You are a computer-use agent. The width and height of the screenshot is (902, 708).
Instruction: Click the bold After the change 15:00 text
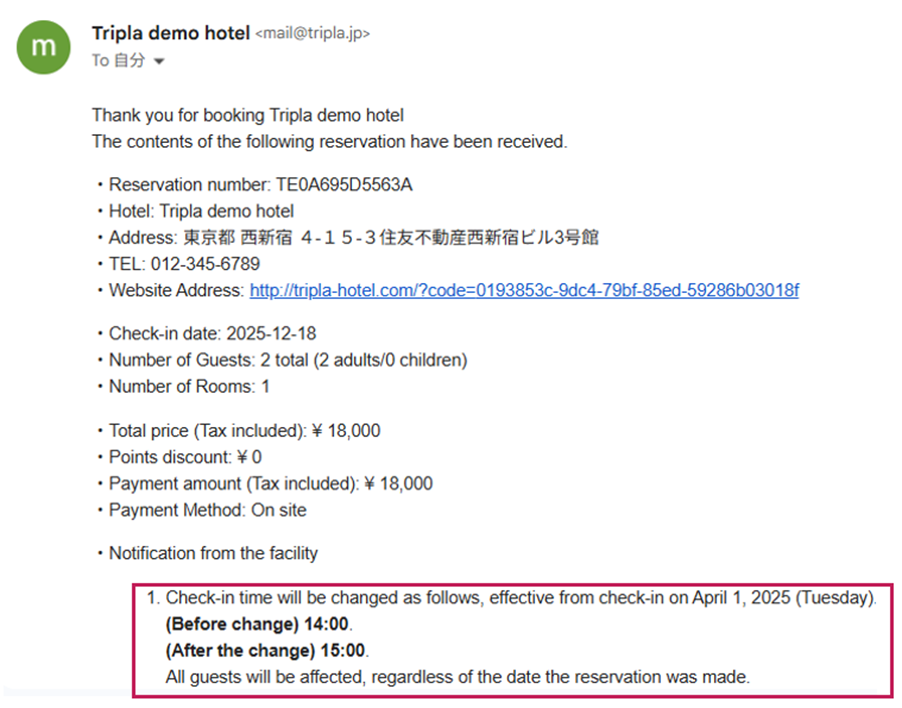click(267, 650)
